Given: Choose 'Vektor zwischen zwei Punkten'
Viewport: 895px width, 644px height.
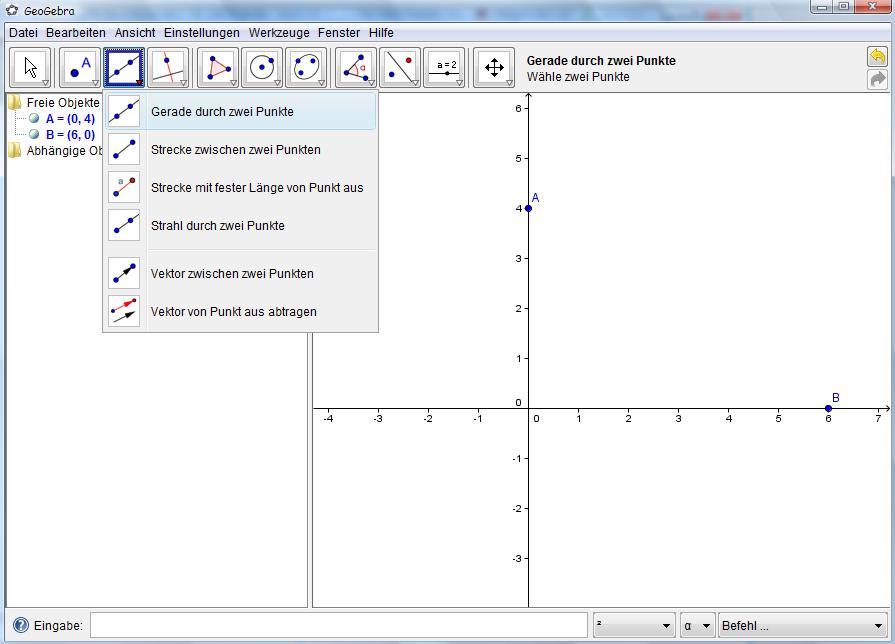Looking at the screenshot, I should coord(232,274).
